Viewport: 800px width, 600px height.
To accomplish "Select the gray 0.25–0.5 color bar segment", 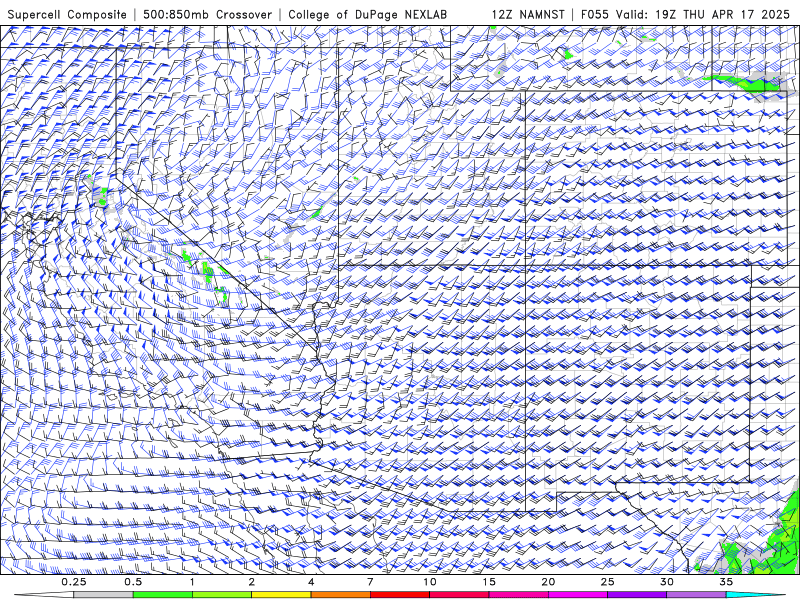I will pos(104,595).
